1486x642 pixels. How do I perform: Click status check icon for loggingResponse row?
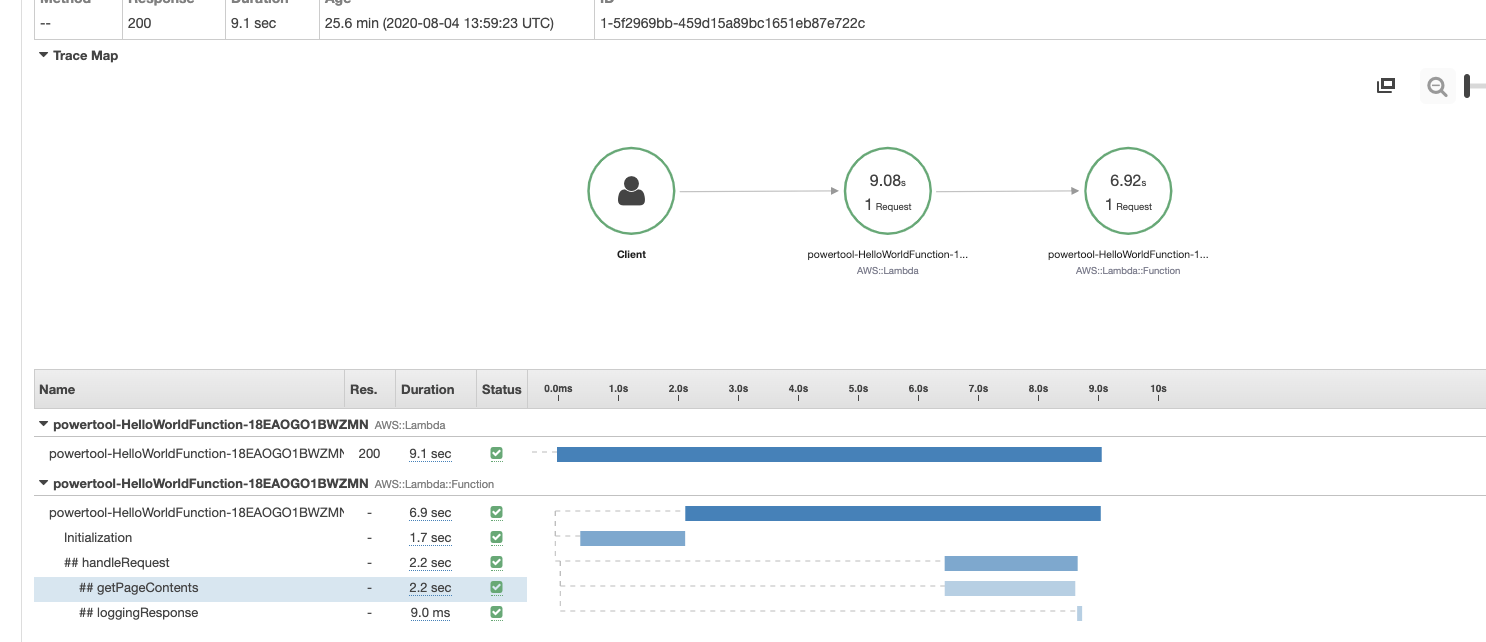(x=496, y=612)
